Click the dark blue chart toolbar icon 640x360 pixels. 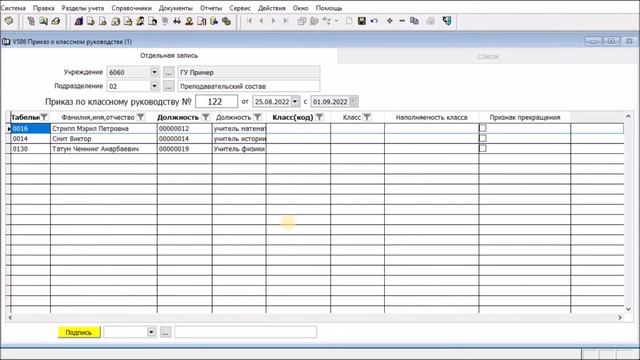coord(78,21)
